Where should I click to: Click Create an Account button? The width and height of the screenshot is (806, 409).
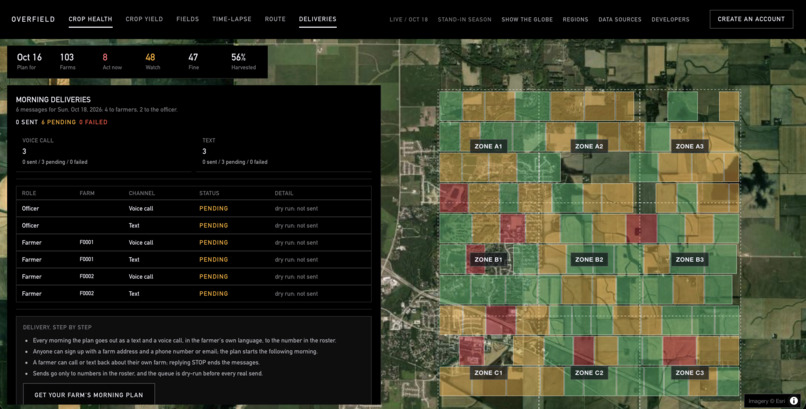coord(751,19)
